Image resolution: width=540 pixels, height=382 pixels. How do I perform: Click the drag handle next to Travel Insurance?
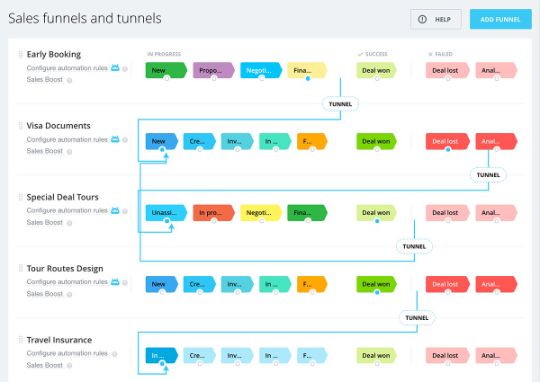pos(20,340)
